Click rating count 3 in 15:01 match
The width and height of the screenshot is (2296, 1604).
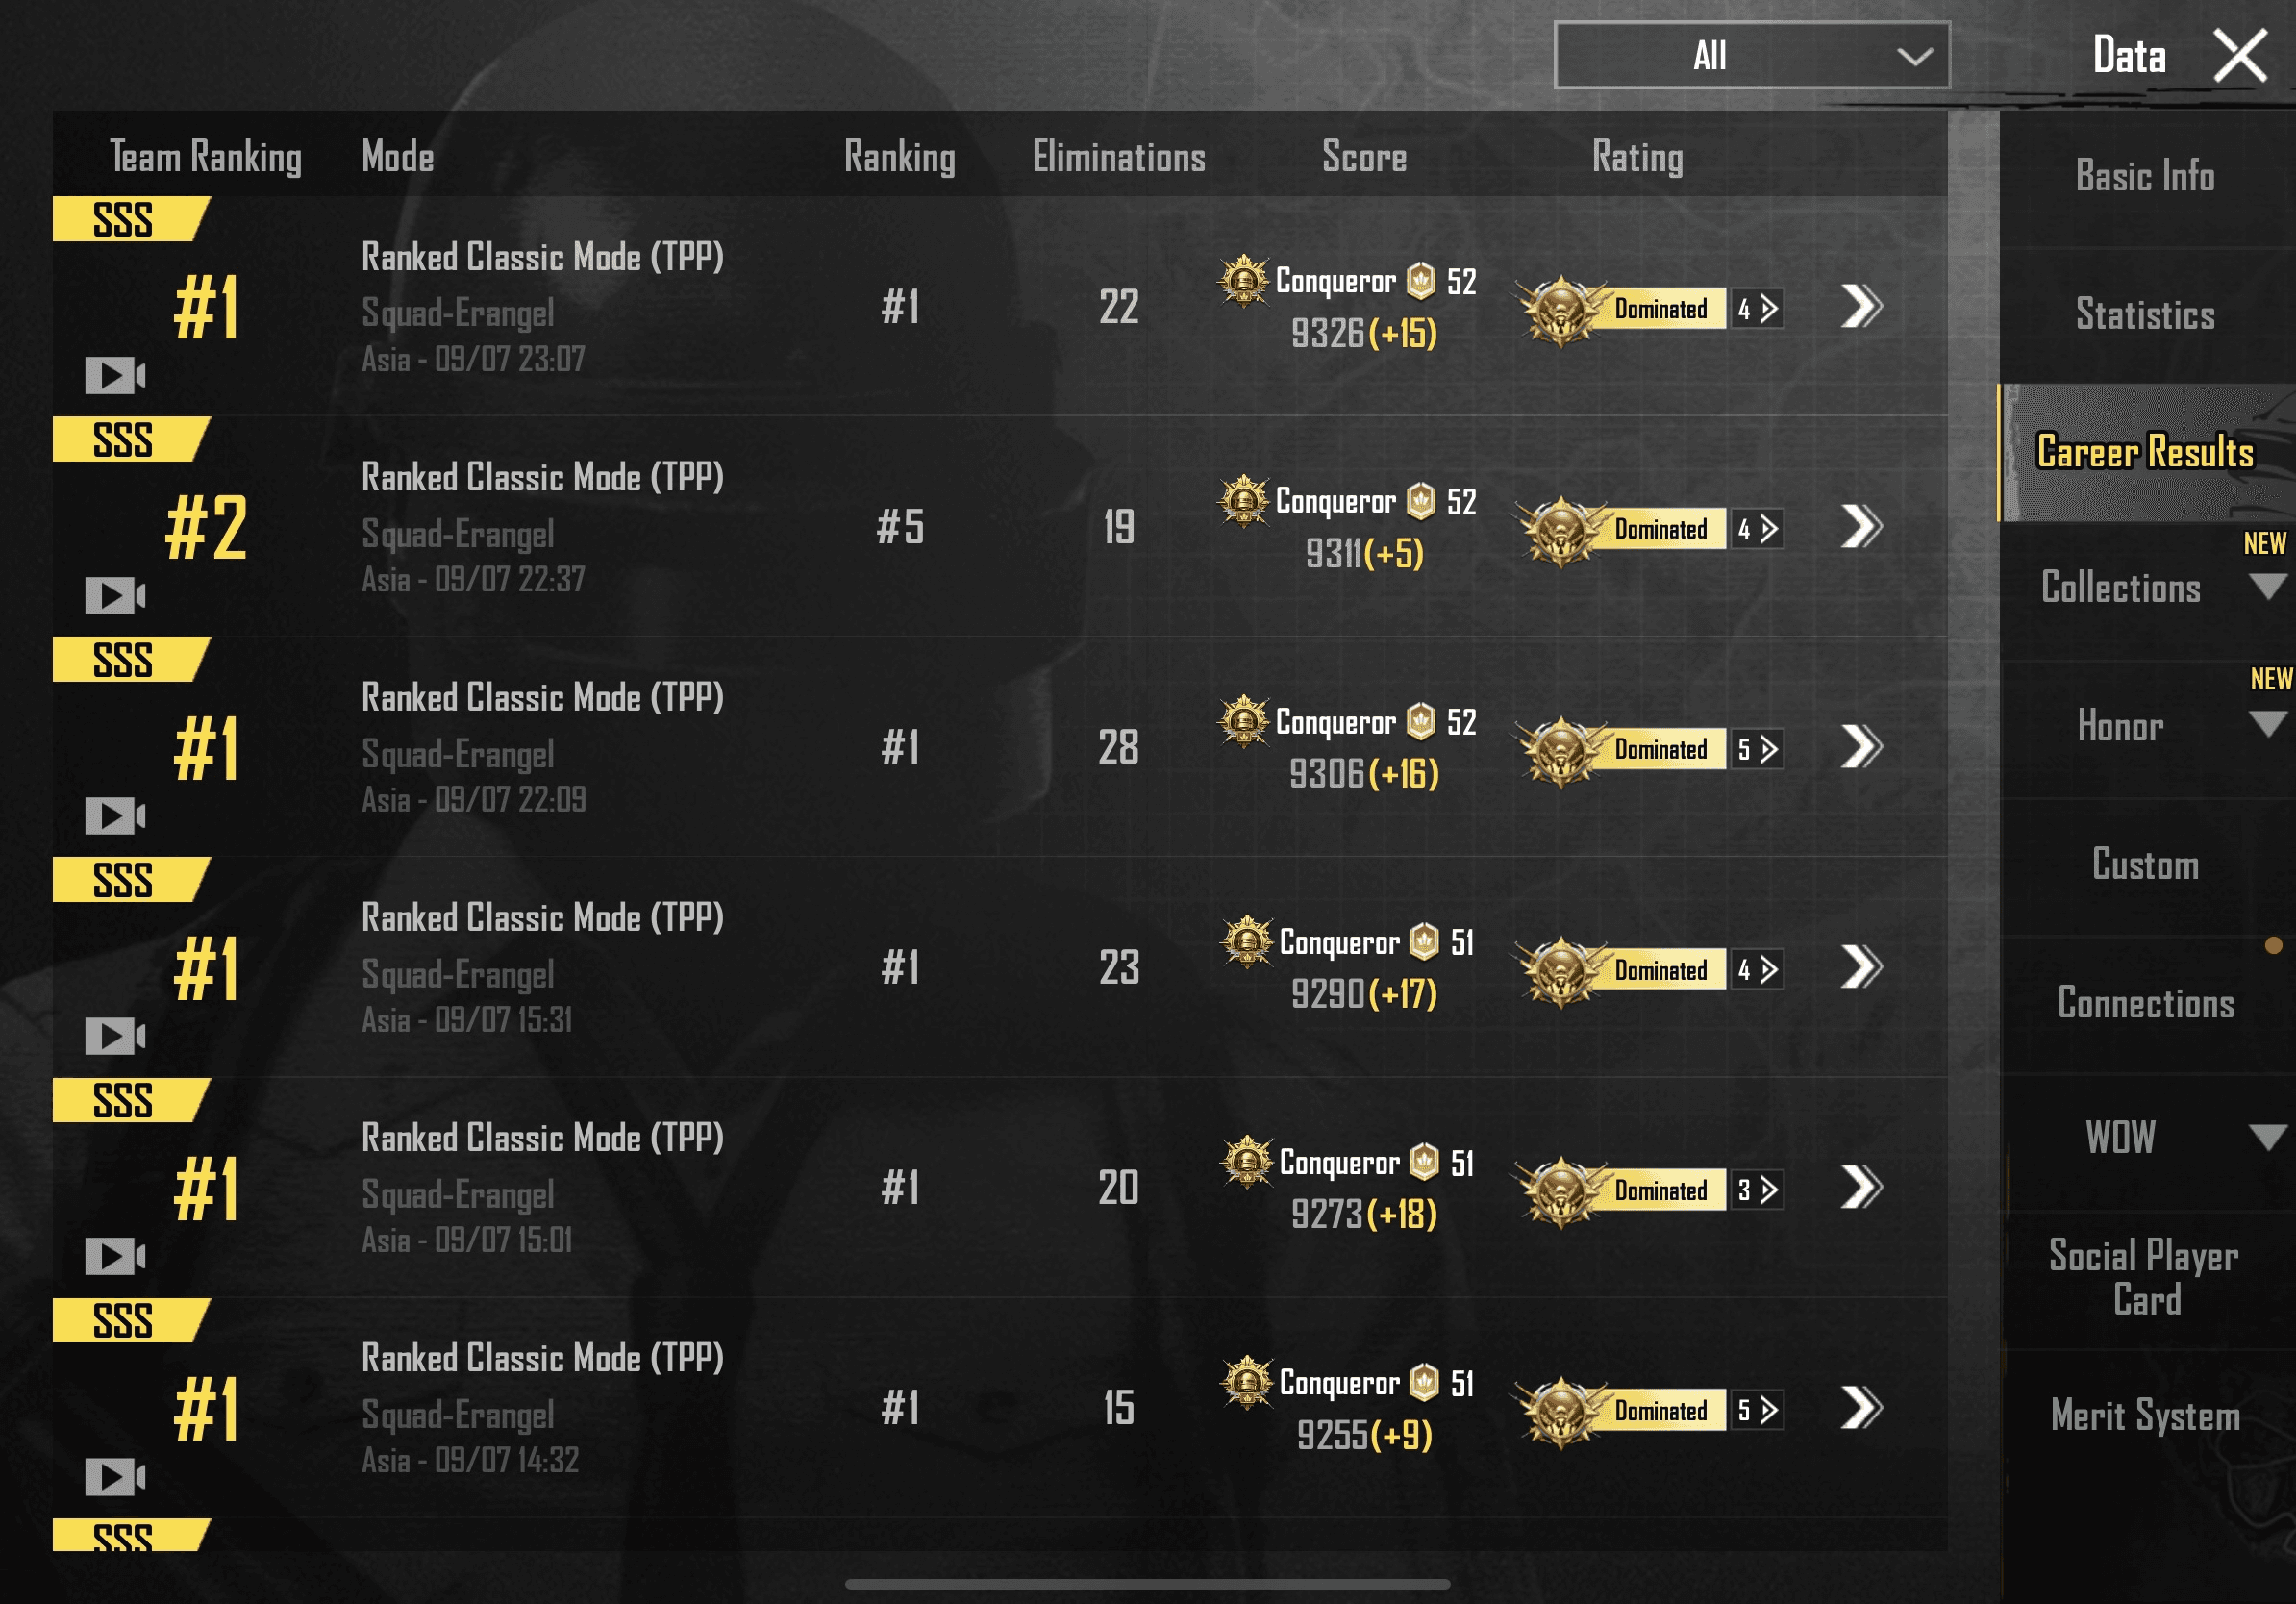(1757, 1190)
